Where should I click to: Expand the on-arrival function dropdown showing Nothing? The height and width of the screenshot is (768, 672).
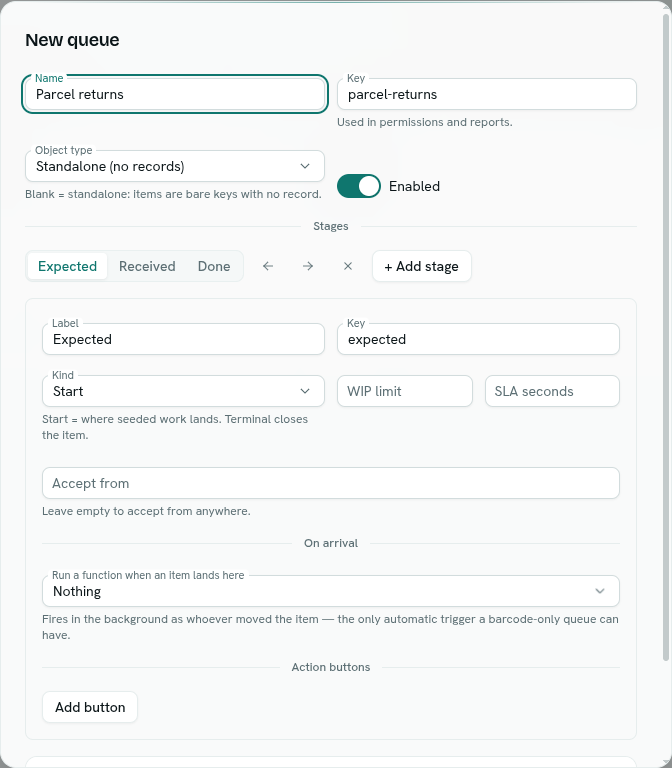click(331, 591)
